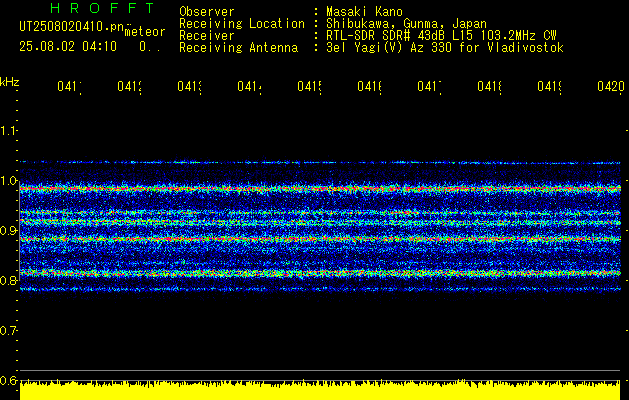Screen dimensions: 629x400
Task: Click the 'Receiving Antenna' label
Action: [x=238, y=48]
